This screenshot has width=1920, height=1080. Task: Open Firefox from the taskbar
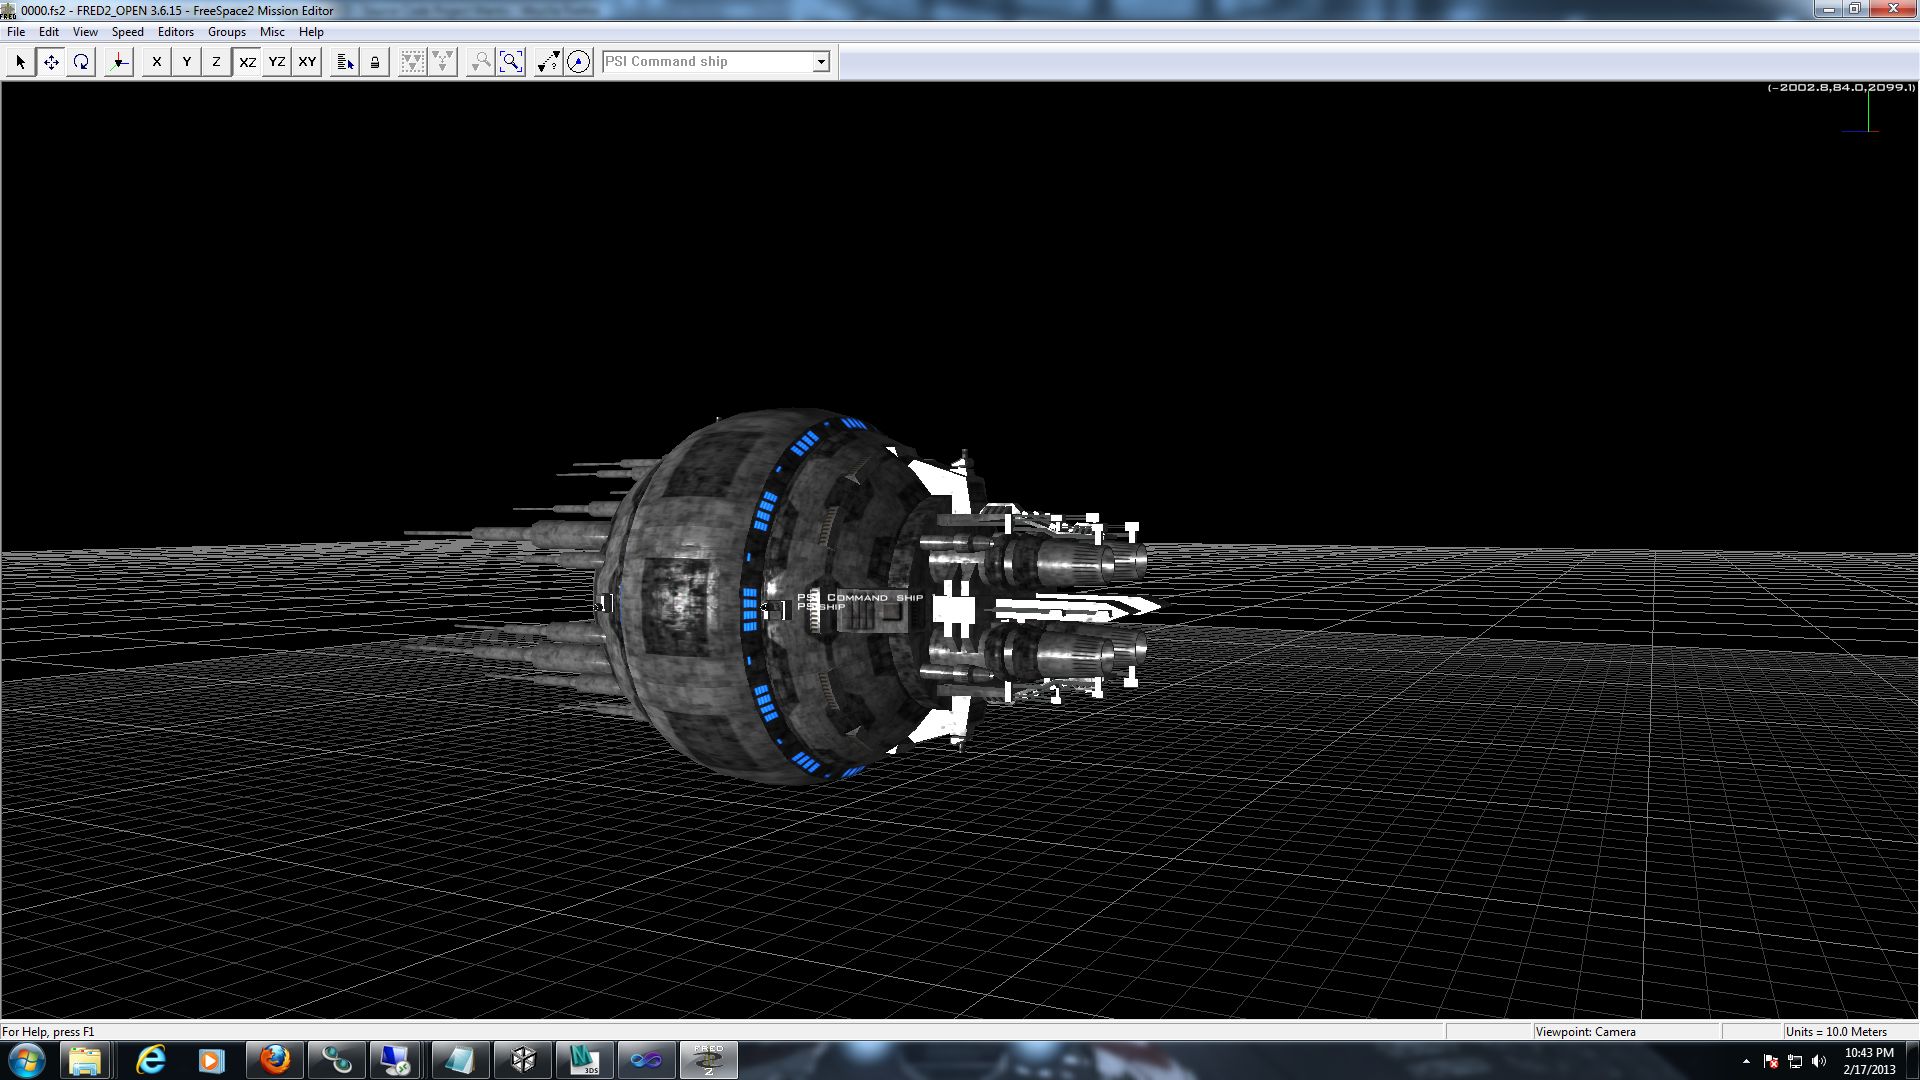[x=274, y=1060]
